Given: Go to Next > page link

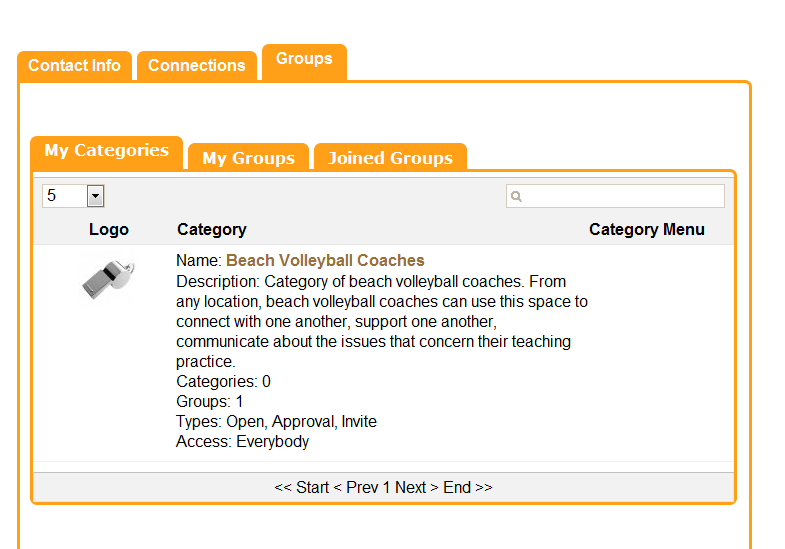Looking at the screenshot, I should (x=417, y=487).
